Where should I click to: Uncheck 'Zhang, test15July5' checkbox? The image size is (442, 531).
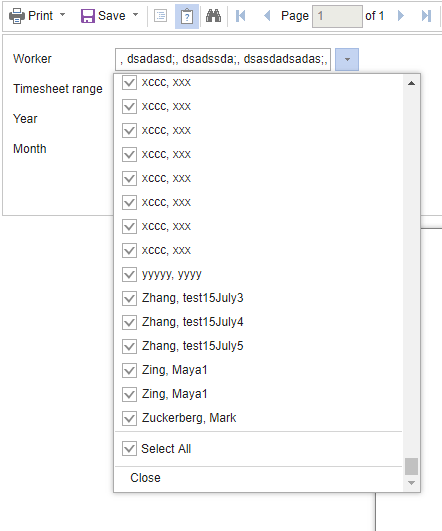(x=129, y=346)
